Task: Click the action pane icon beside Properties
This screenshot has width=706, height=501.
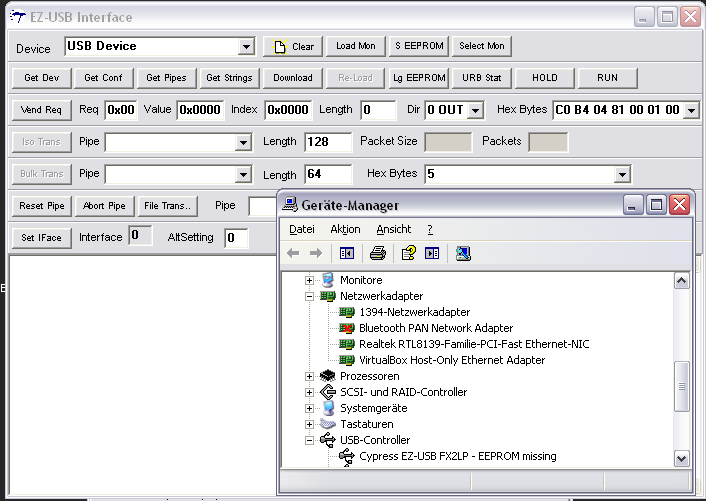Action: tap(432, 253)
